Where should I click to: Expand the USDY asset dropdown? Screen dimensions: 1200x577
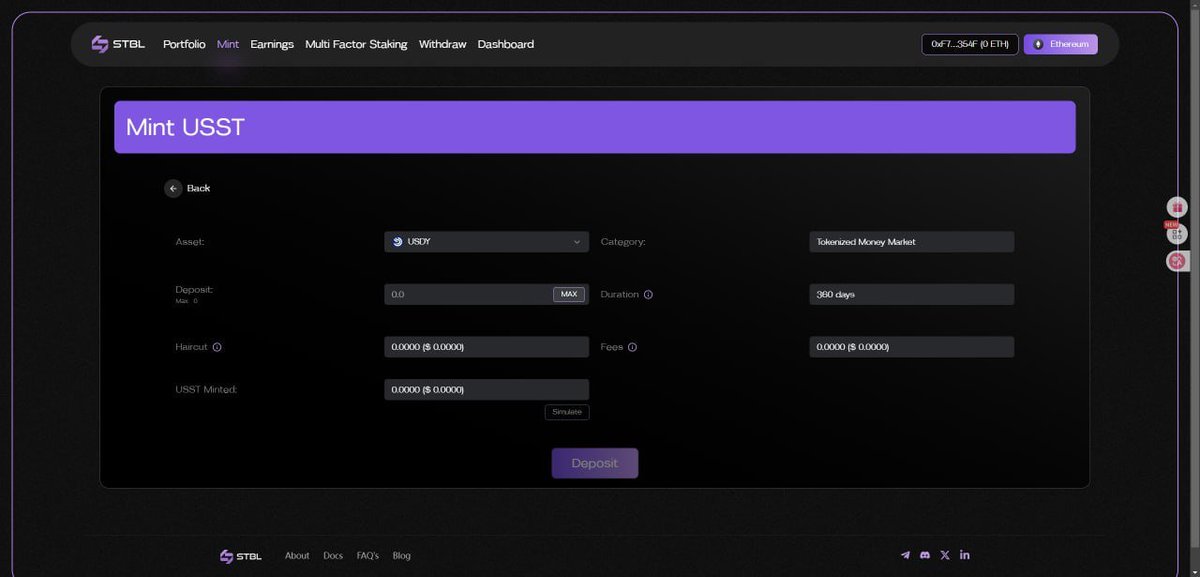click(486, 242)
